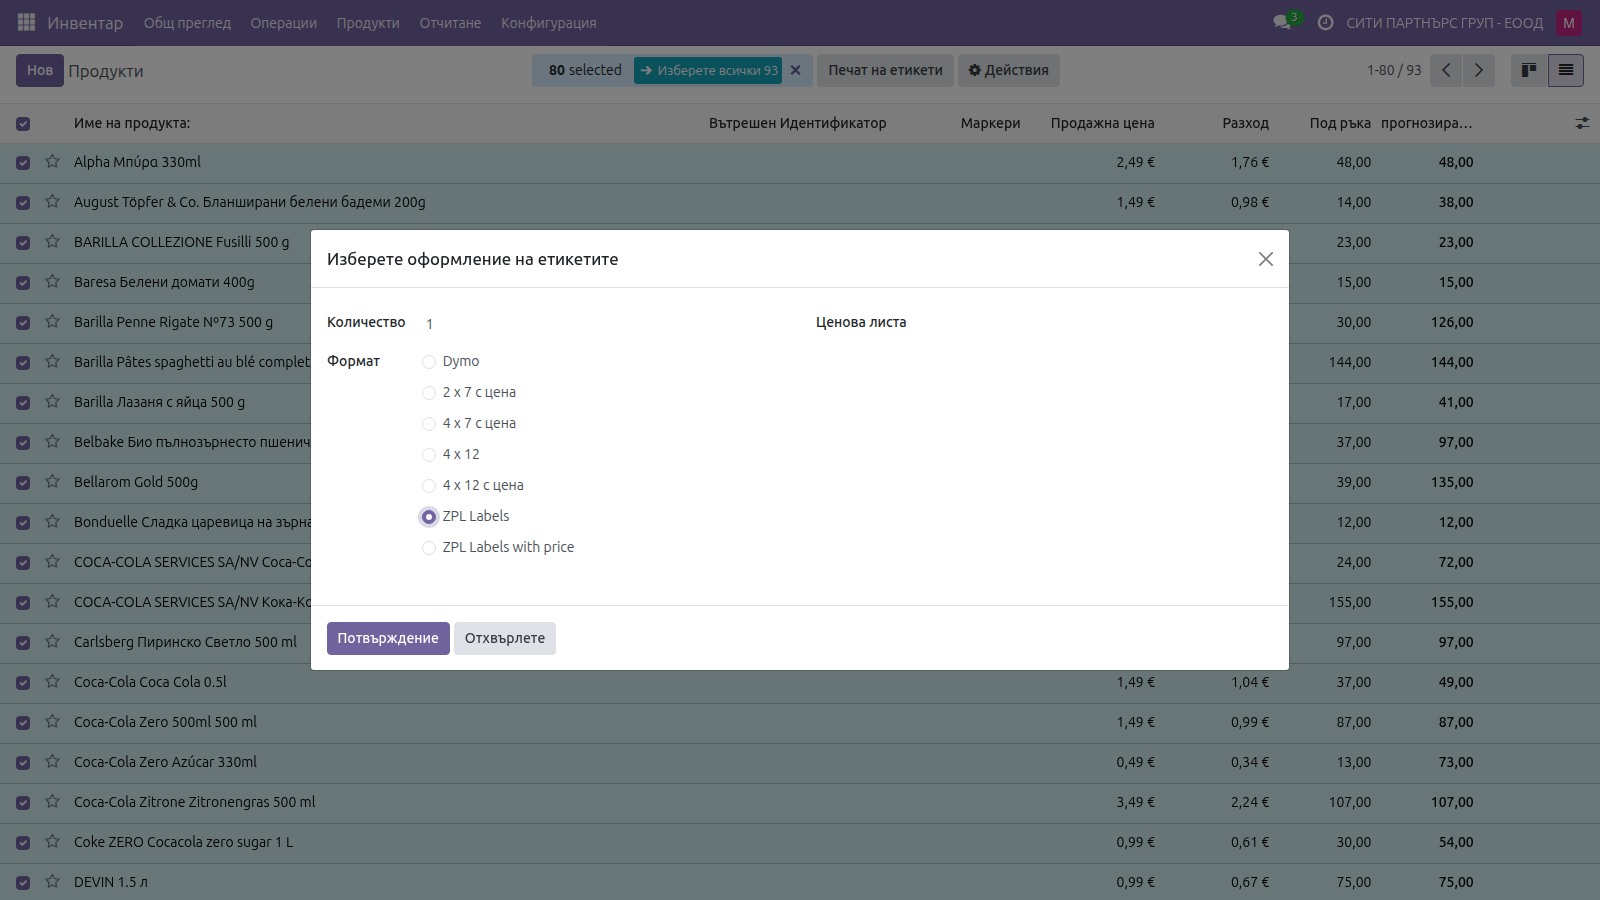Star Coke ZERO Cocacola zero sugar favorite
This screenshot has height=900, width=1600.
point(52,841)
